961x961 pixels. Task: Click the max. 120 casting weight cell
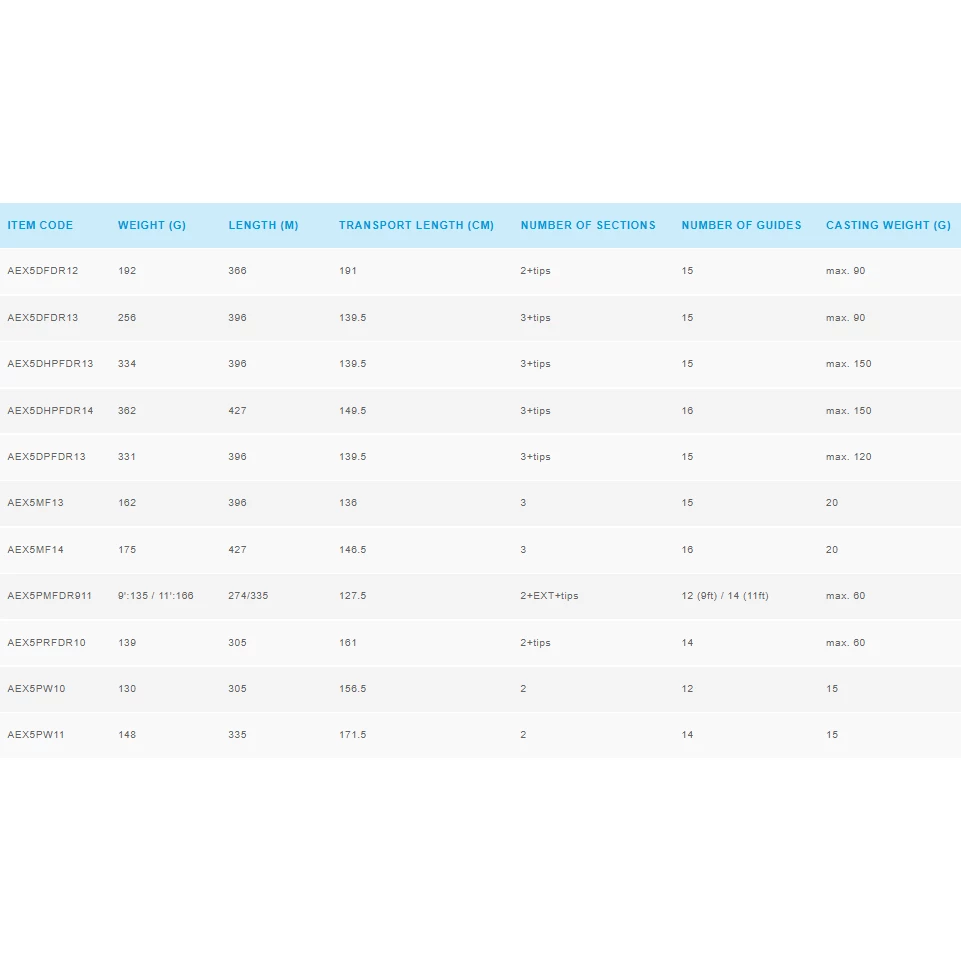coord(848,457)
